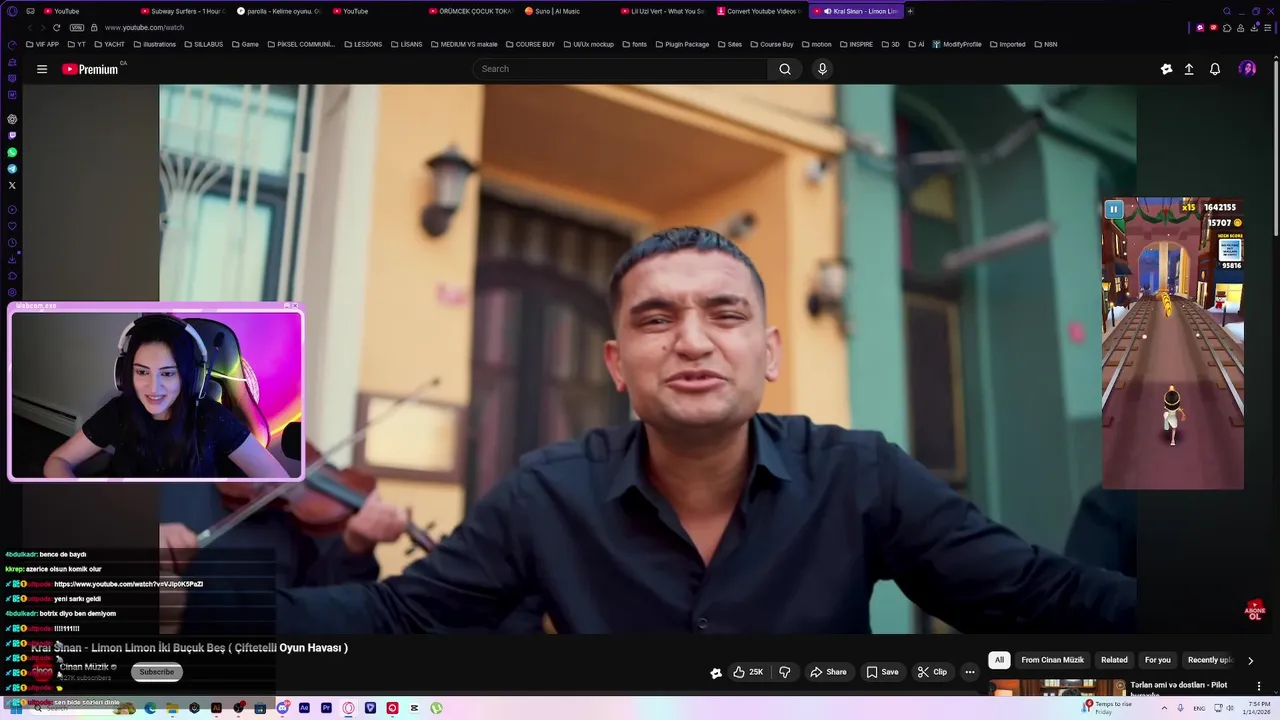Select the 'For you' chip
This screenshot has height=720, width=1280.
point(1158,660)
